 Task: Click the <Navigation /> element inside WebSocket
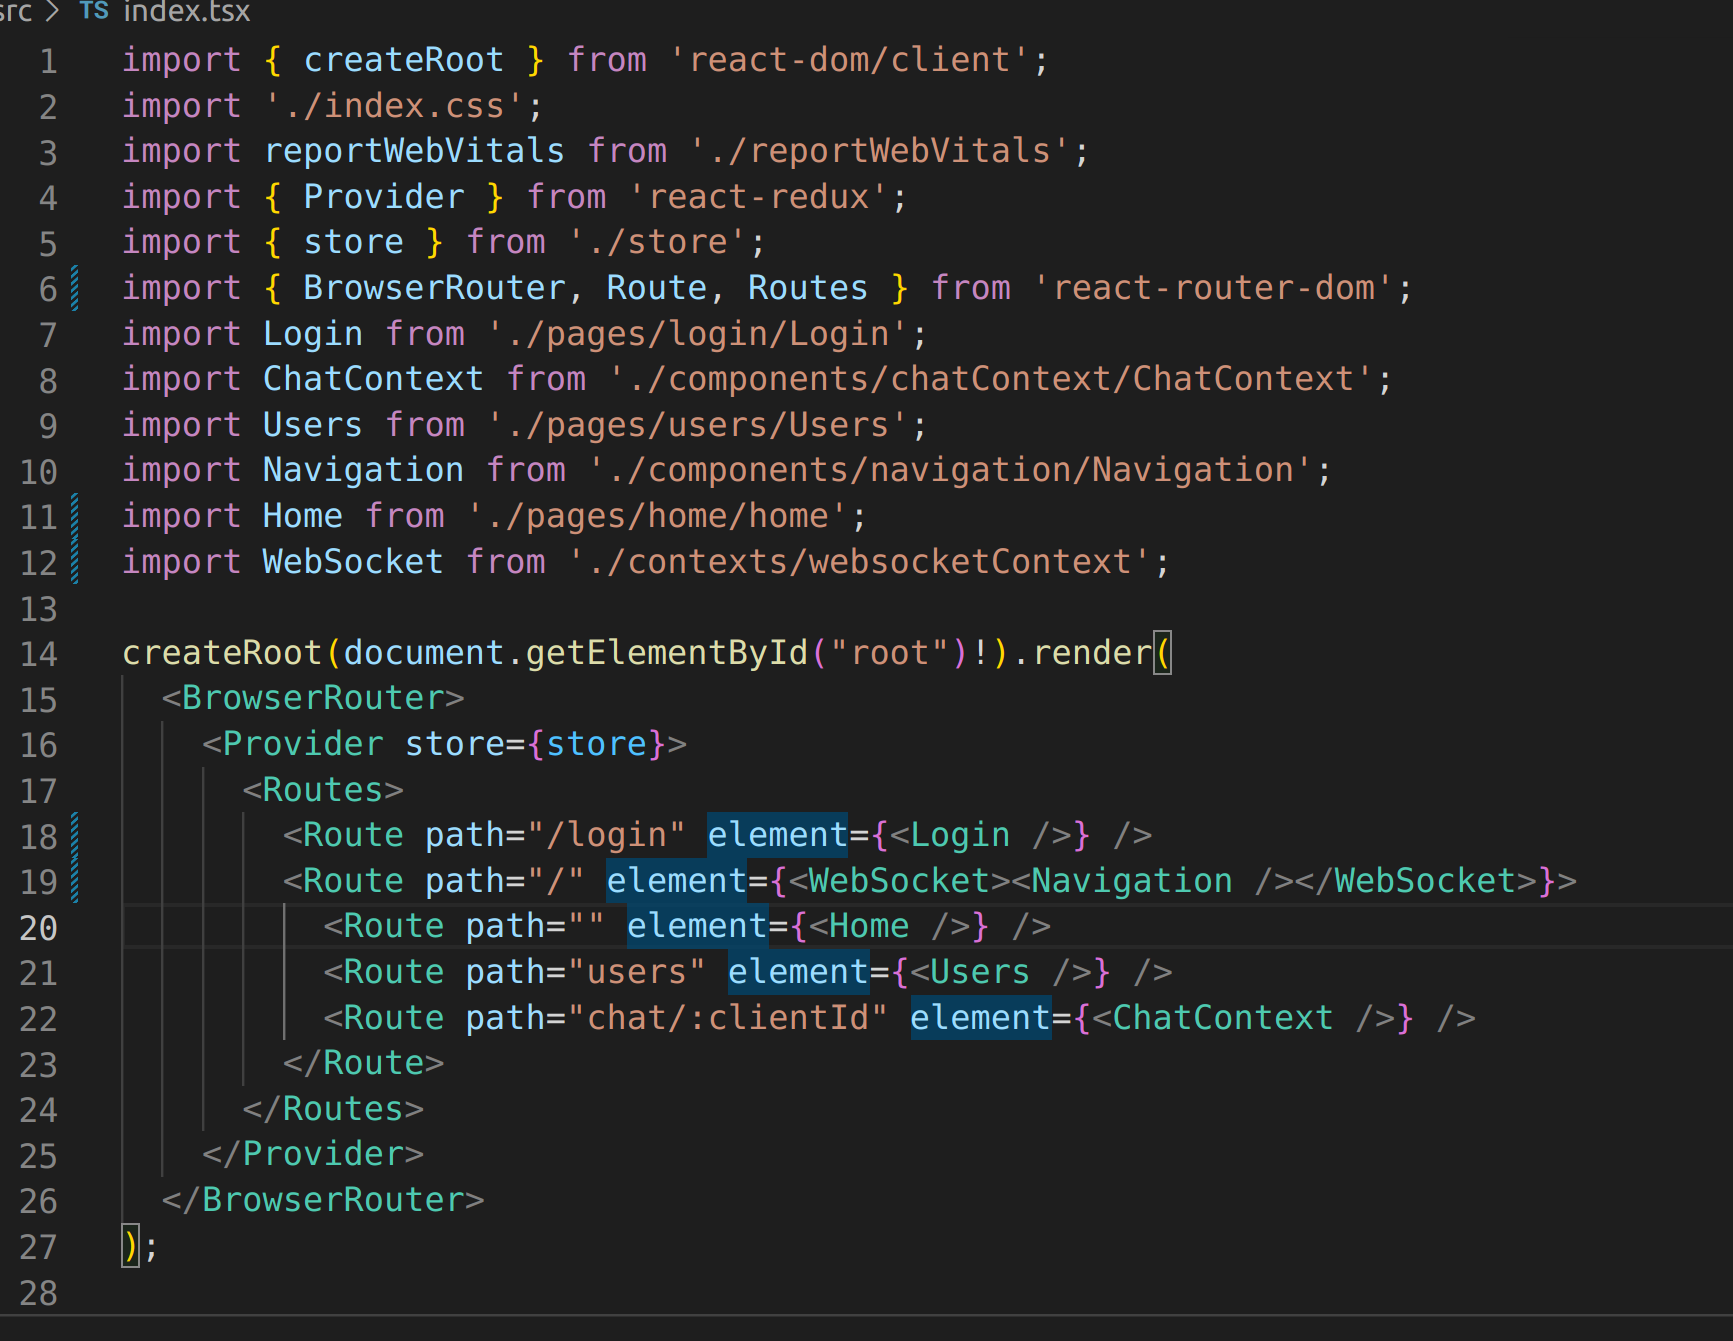(x=1152, y=881)
